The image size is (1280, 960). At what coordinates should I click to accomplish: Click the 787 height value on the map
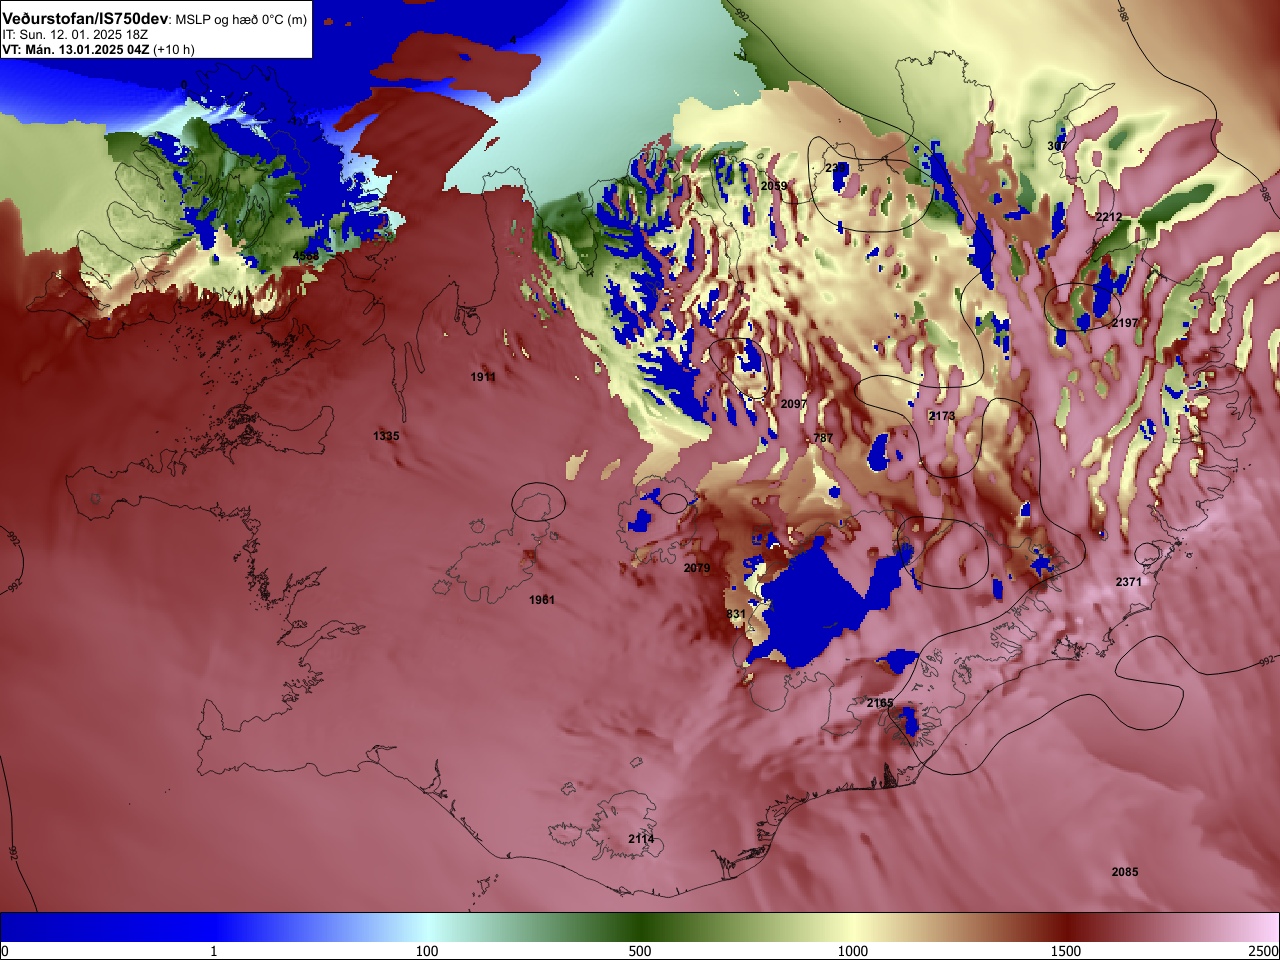823,438
